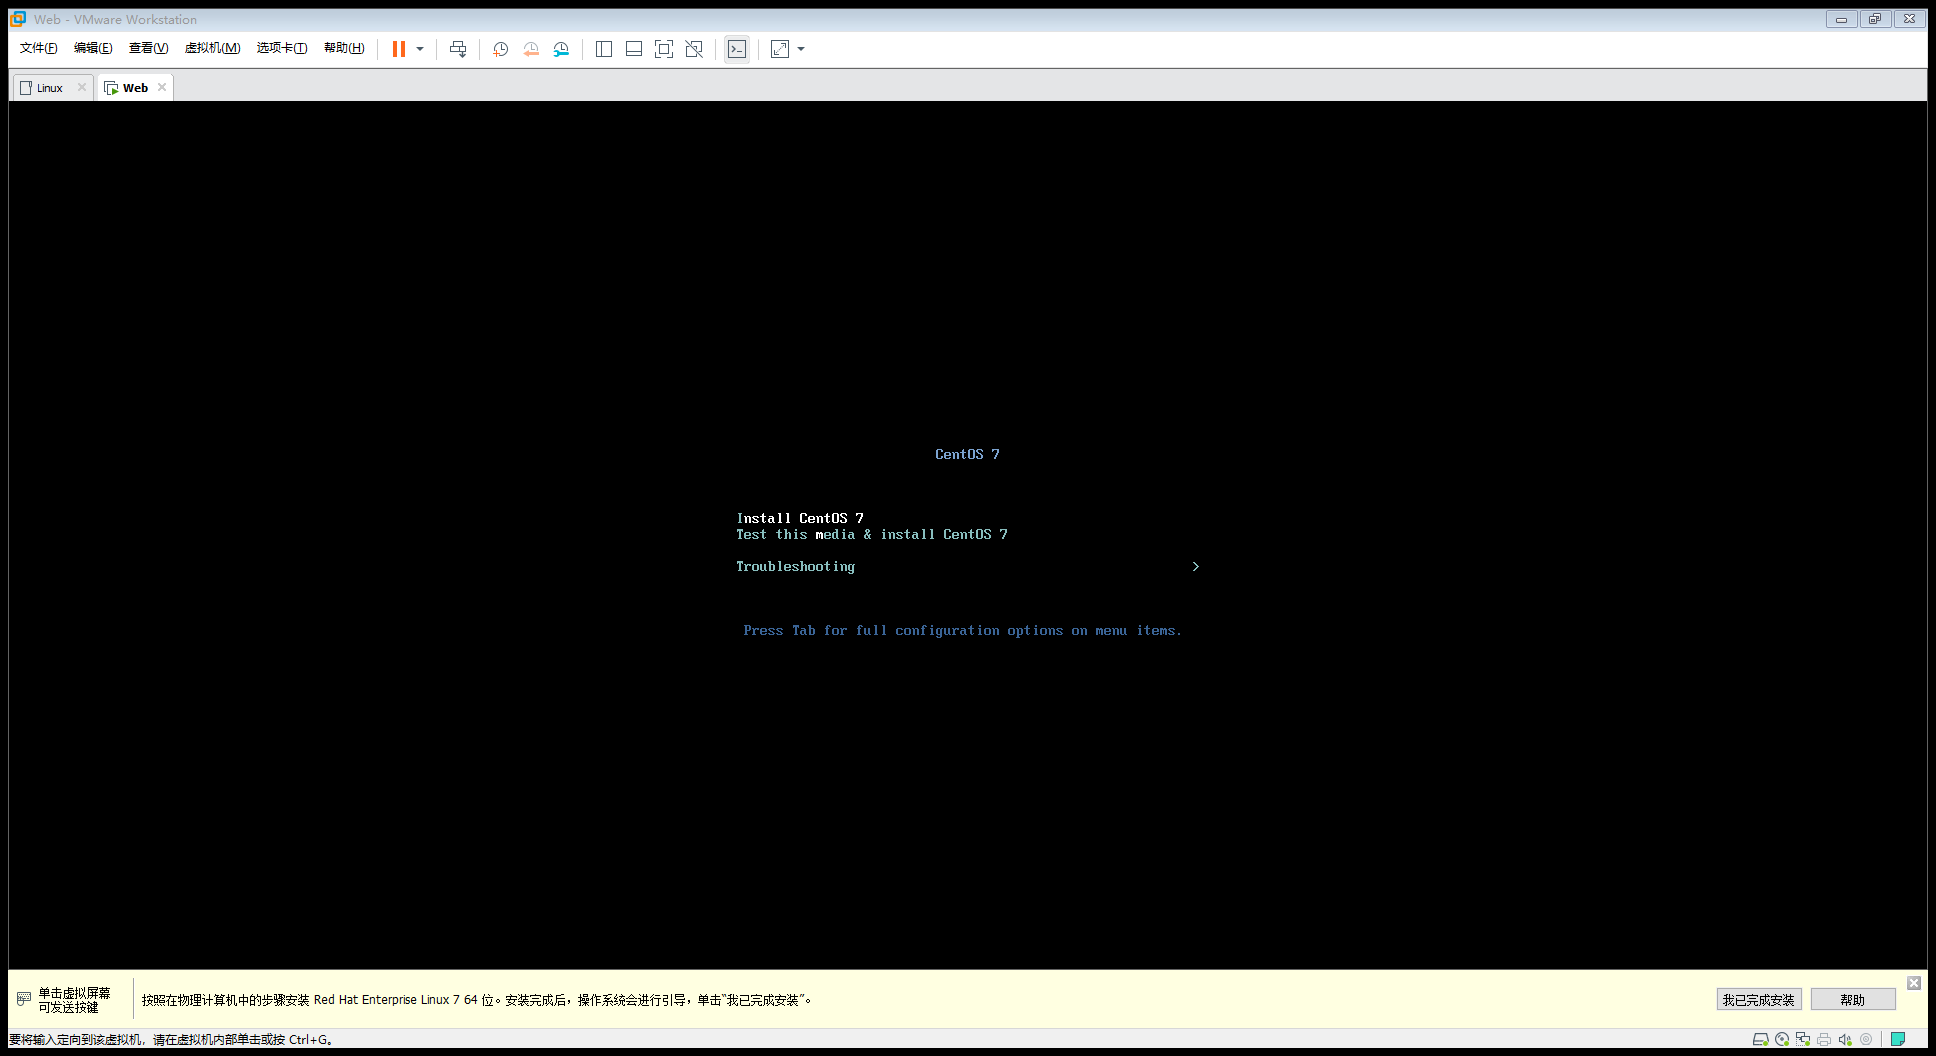
Task: Open the snapshot manager wrench-clock icon
Action: (561, 49)
